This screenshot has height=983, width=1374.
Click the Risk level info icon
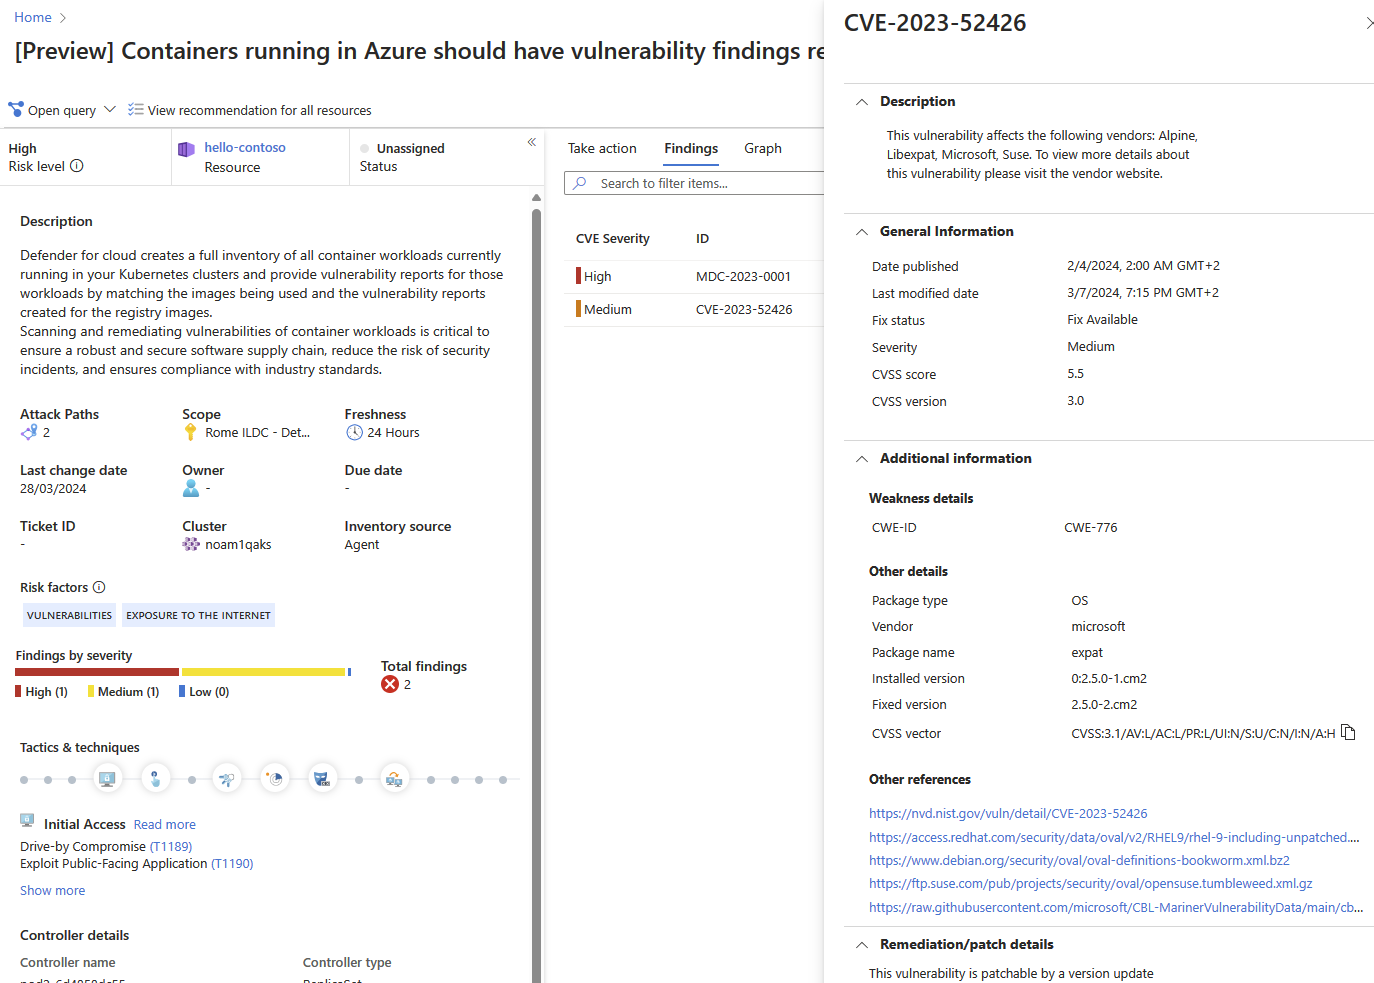pyautogui.click(x=77, y=166)
